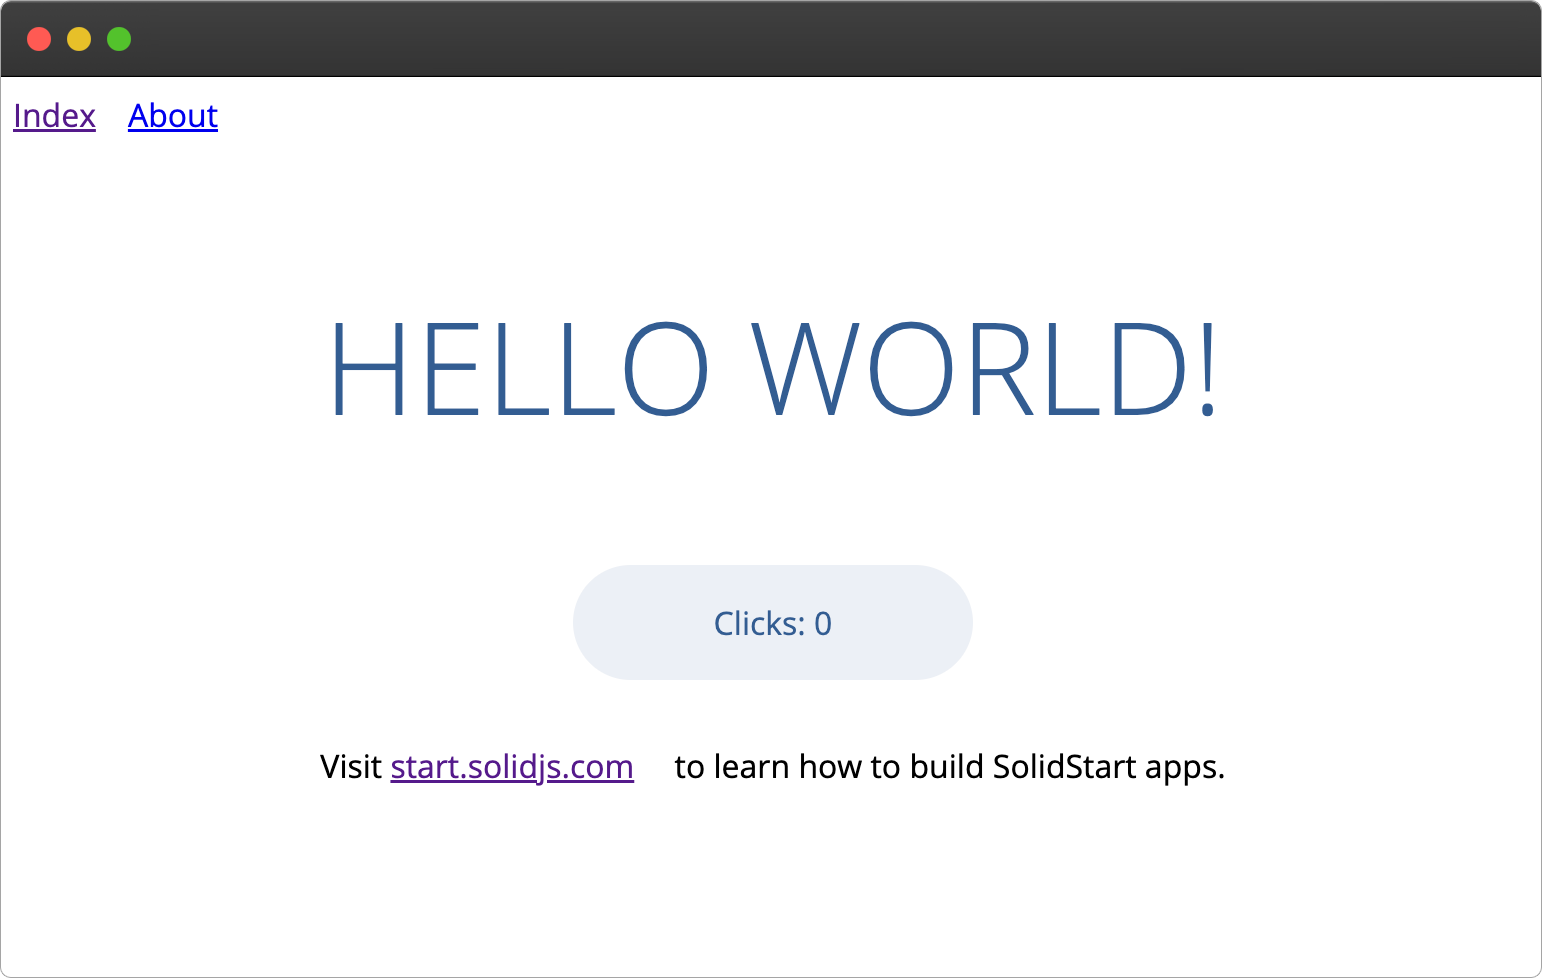This screenshot has width=1542, height=978.
Task: Follow the start.solidjs.com hyperlink
Action: click(511, 767)
